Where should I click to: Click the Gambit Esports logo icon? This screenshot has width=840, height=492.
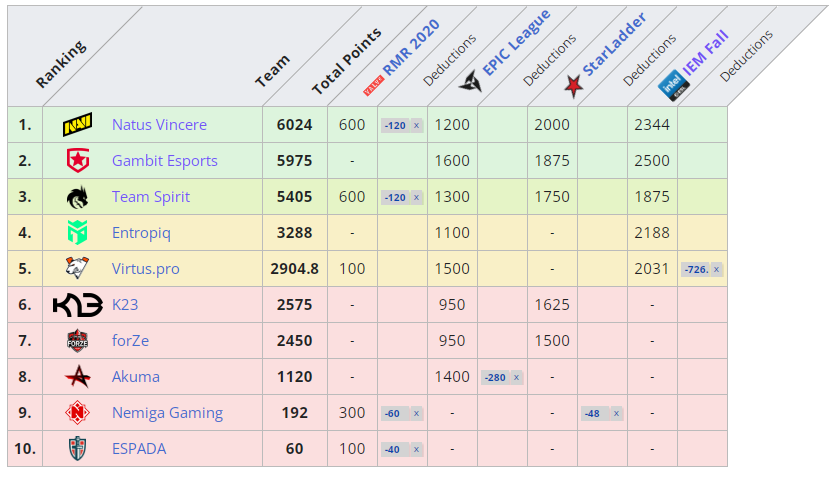(x=78, y=161)
